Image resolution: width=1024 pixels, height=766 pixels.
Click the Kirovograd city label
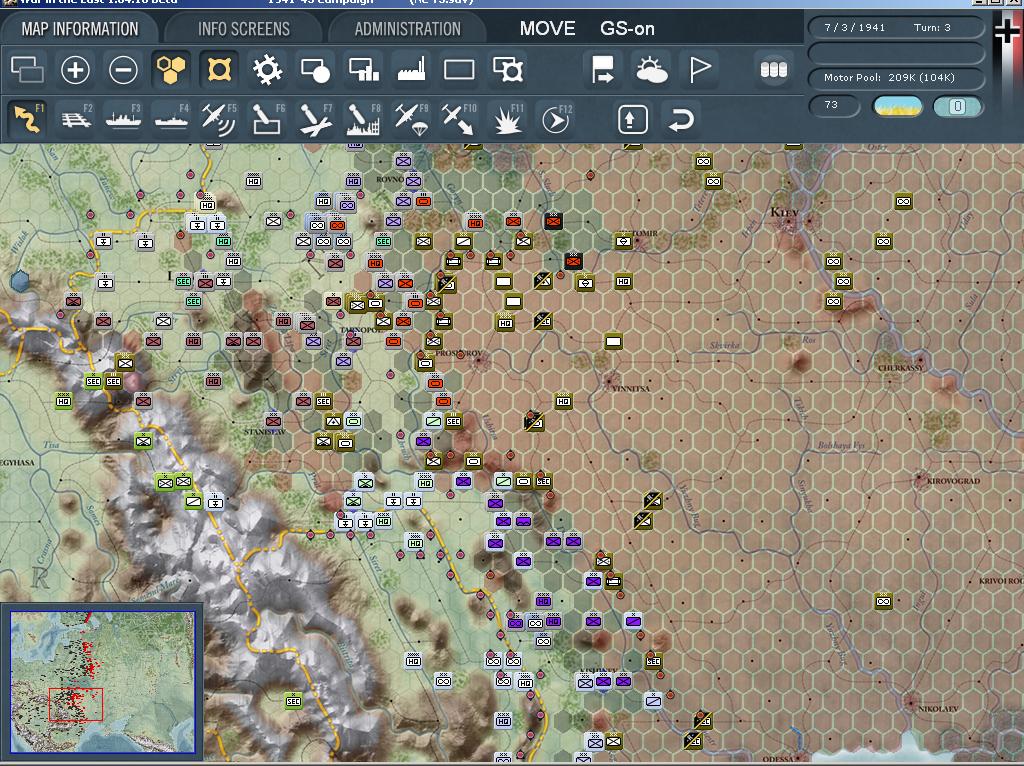click(954, 481)
